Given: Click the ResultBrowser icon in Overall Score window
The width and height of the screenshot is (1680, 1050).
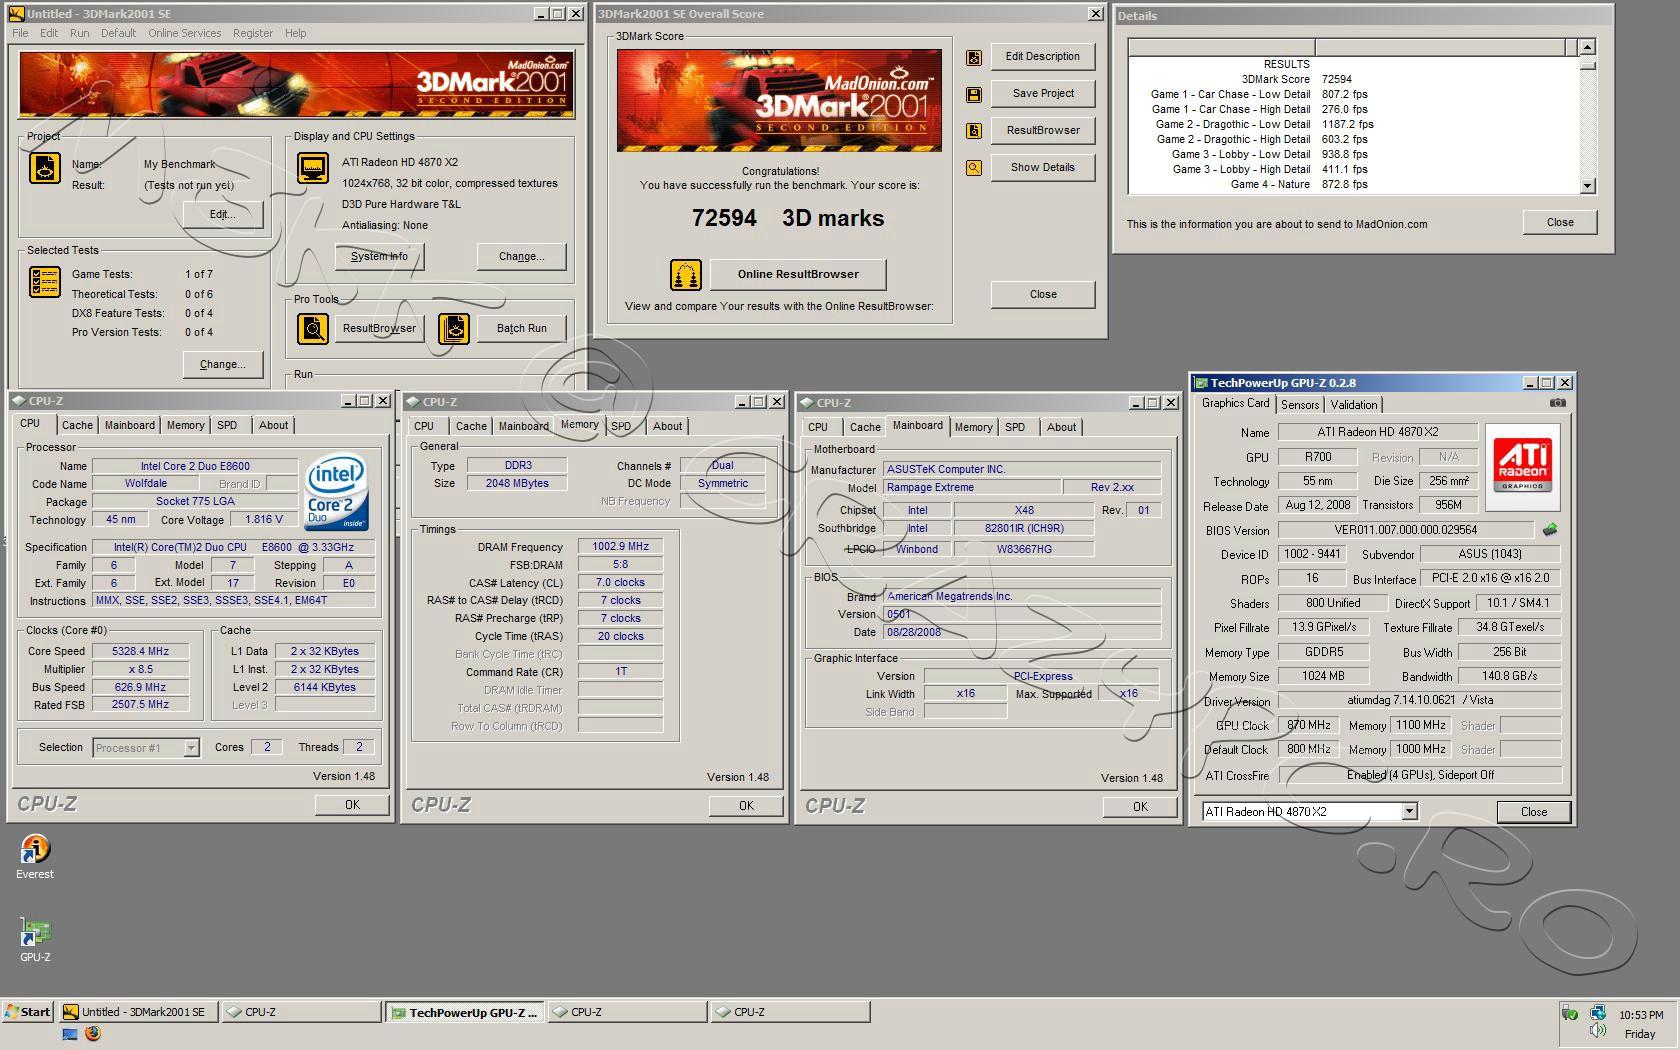Looking at the screenshot, I should [x=973, y=131].
